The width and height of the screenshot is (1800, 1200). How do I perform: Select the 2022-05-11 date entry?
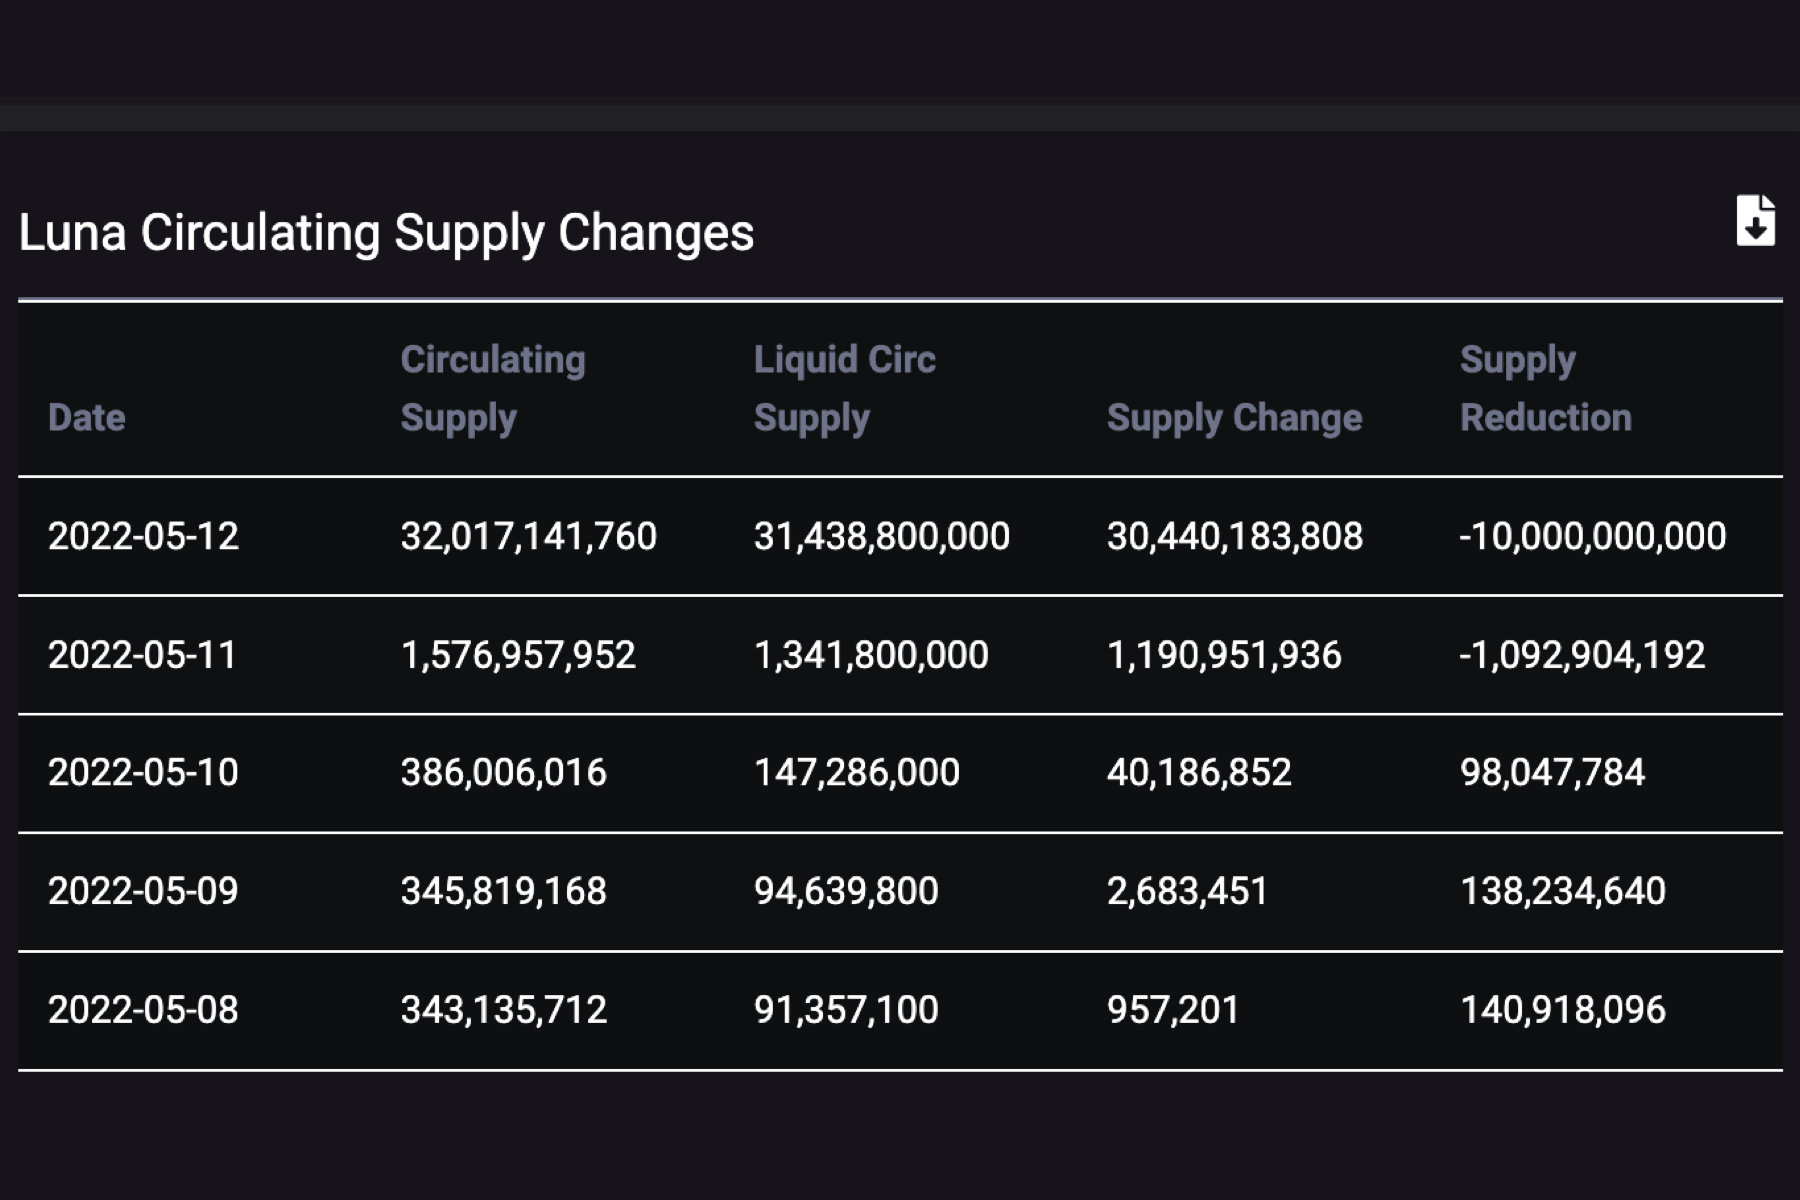point(144,654)
